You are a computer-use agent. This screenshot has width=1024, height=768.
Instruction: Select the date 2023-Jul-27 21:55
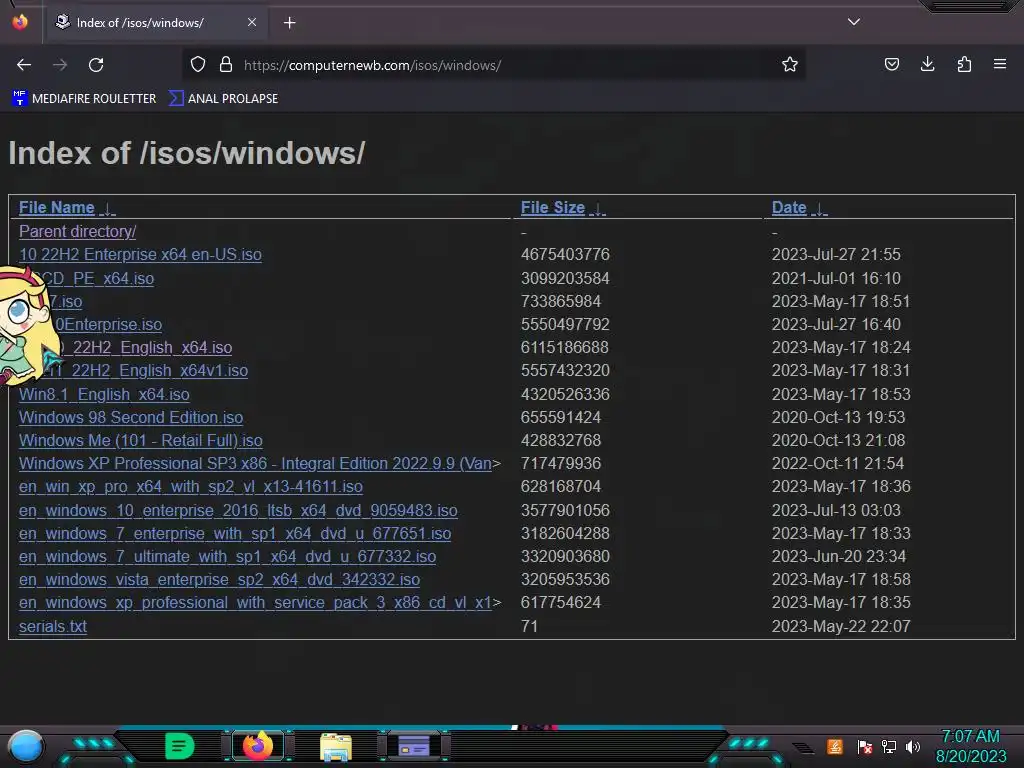tap(836, 254)
